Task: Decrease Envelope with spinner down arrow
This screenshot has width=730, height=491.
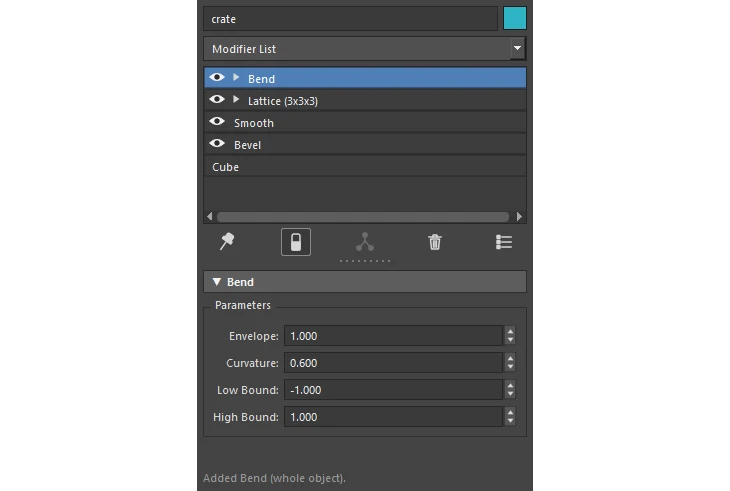Action: coord(510,340)
